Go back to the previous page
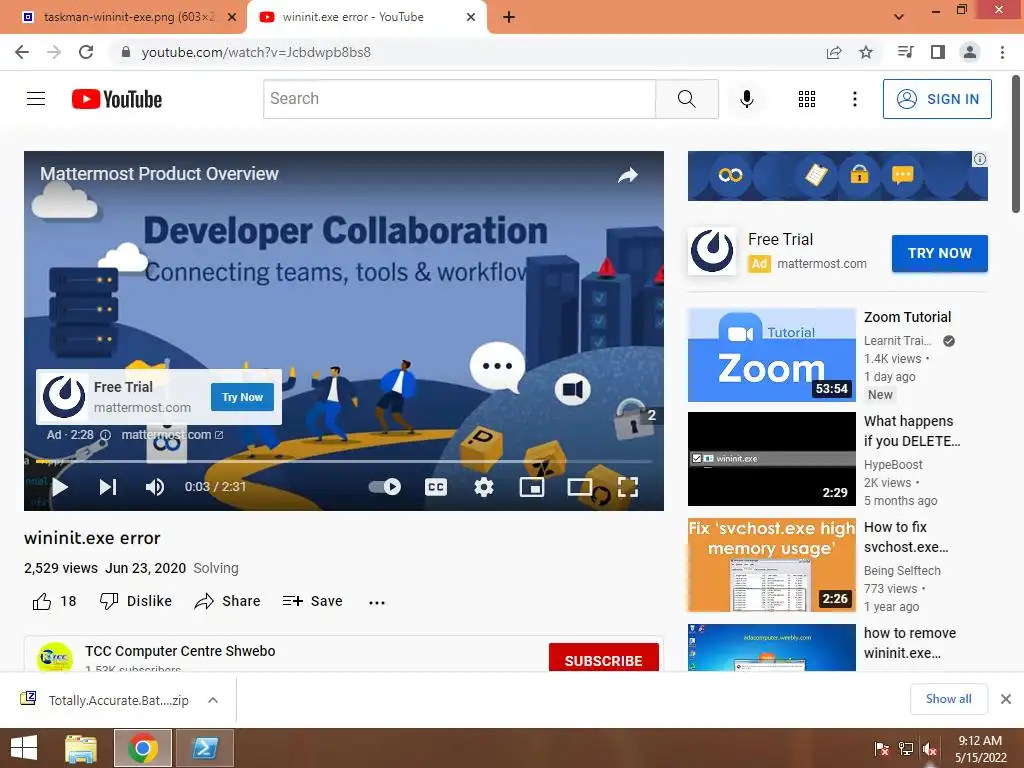The height and width of the screenshot is (768, 1024). (x=22, y=52)
